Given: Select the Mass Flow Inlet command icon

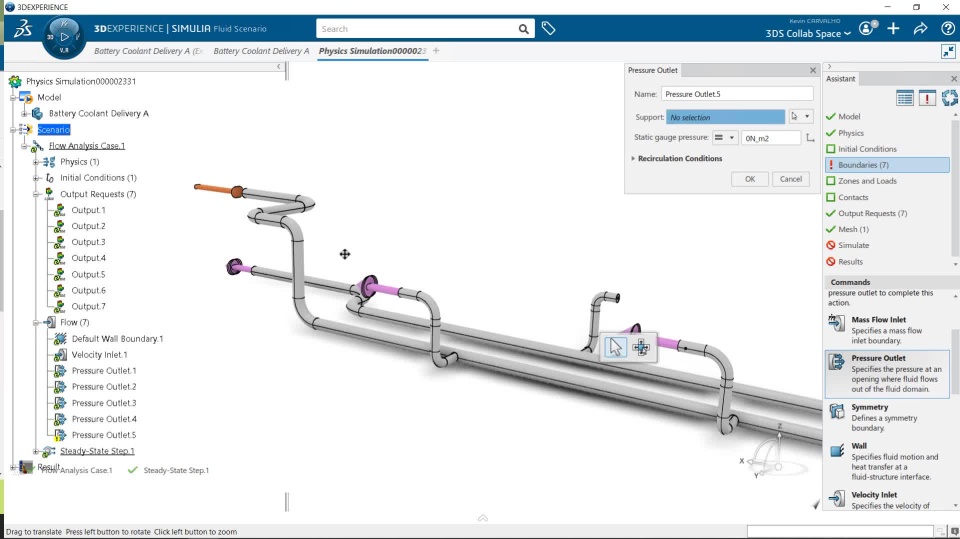Looking at the screenshot, I should tap(836, 323).
